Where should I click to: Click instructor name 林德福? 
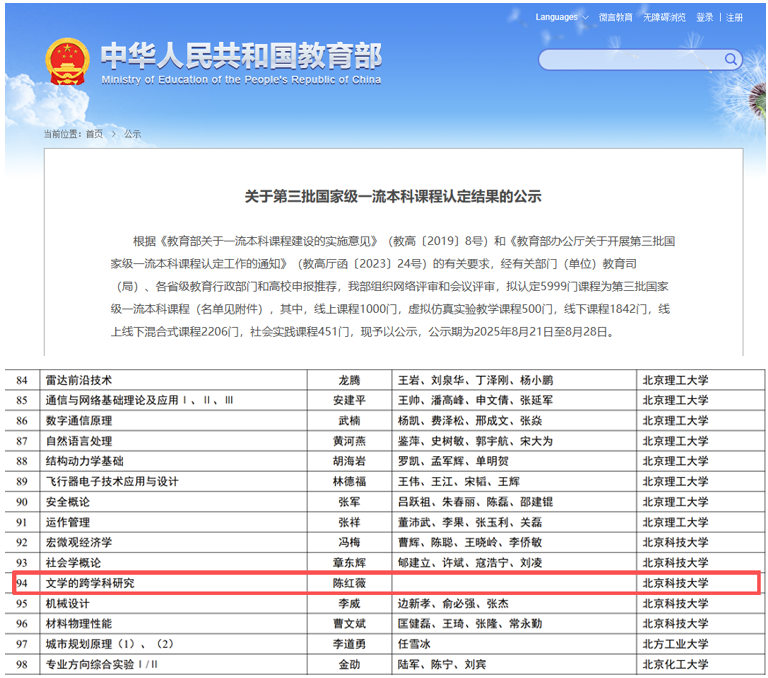click(x=349, y=482)
